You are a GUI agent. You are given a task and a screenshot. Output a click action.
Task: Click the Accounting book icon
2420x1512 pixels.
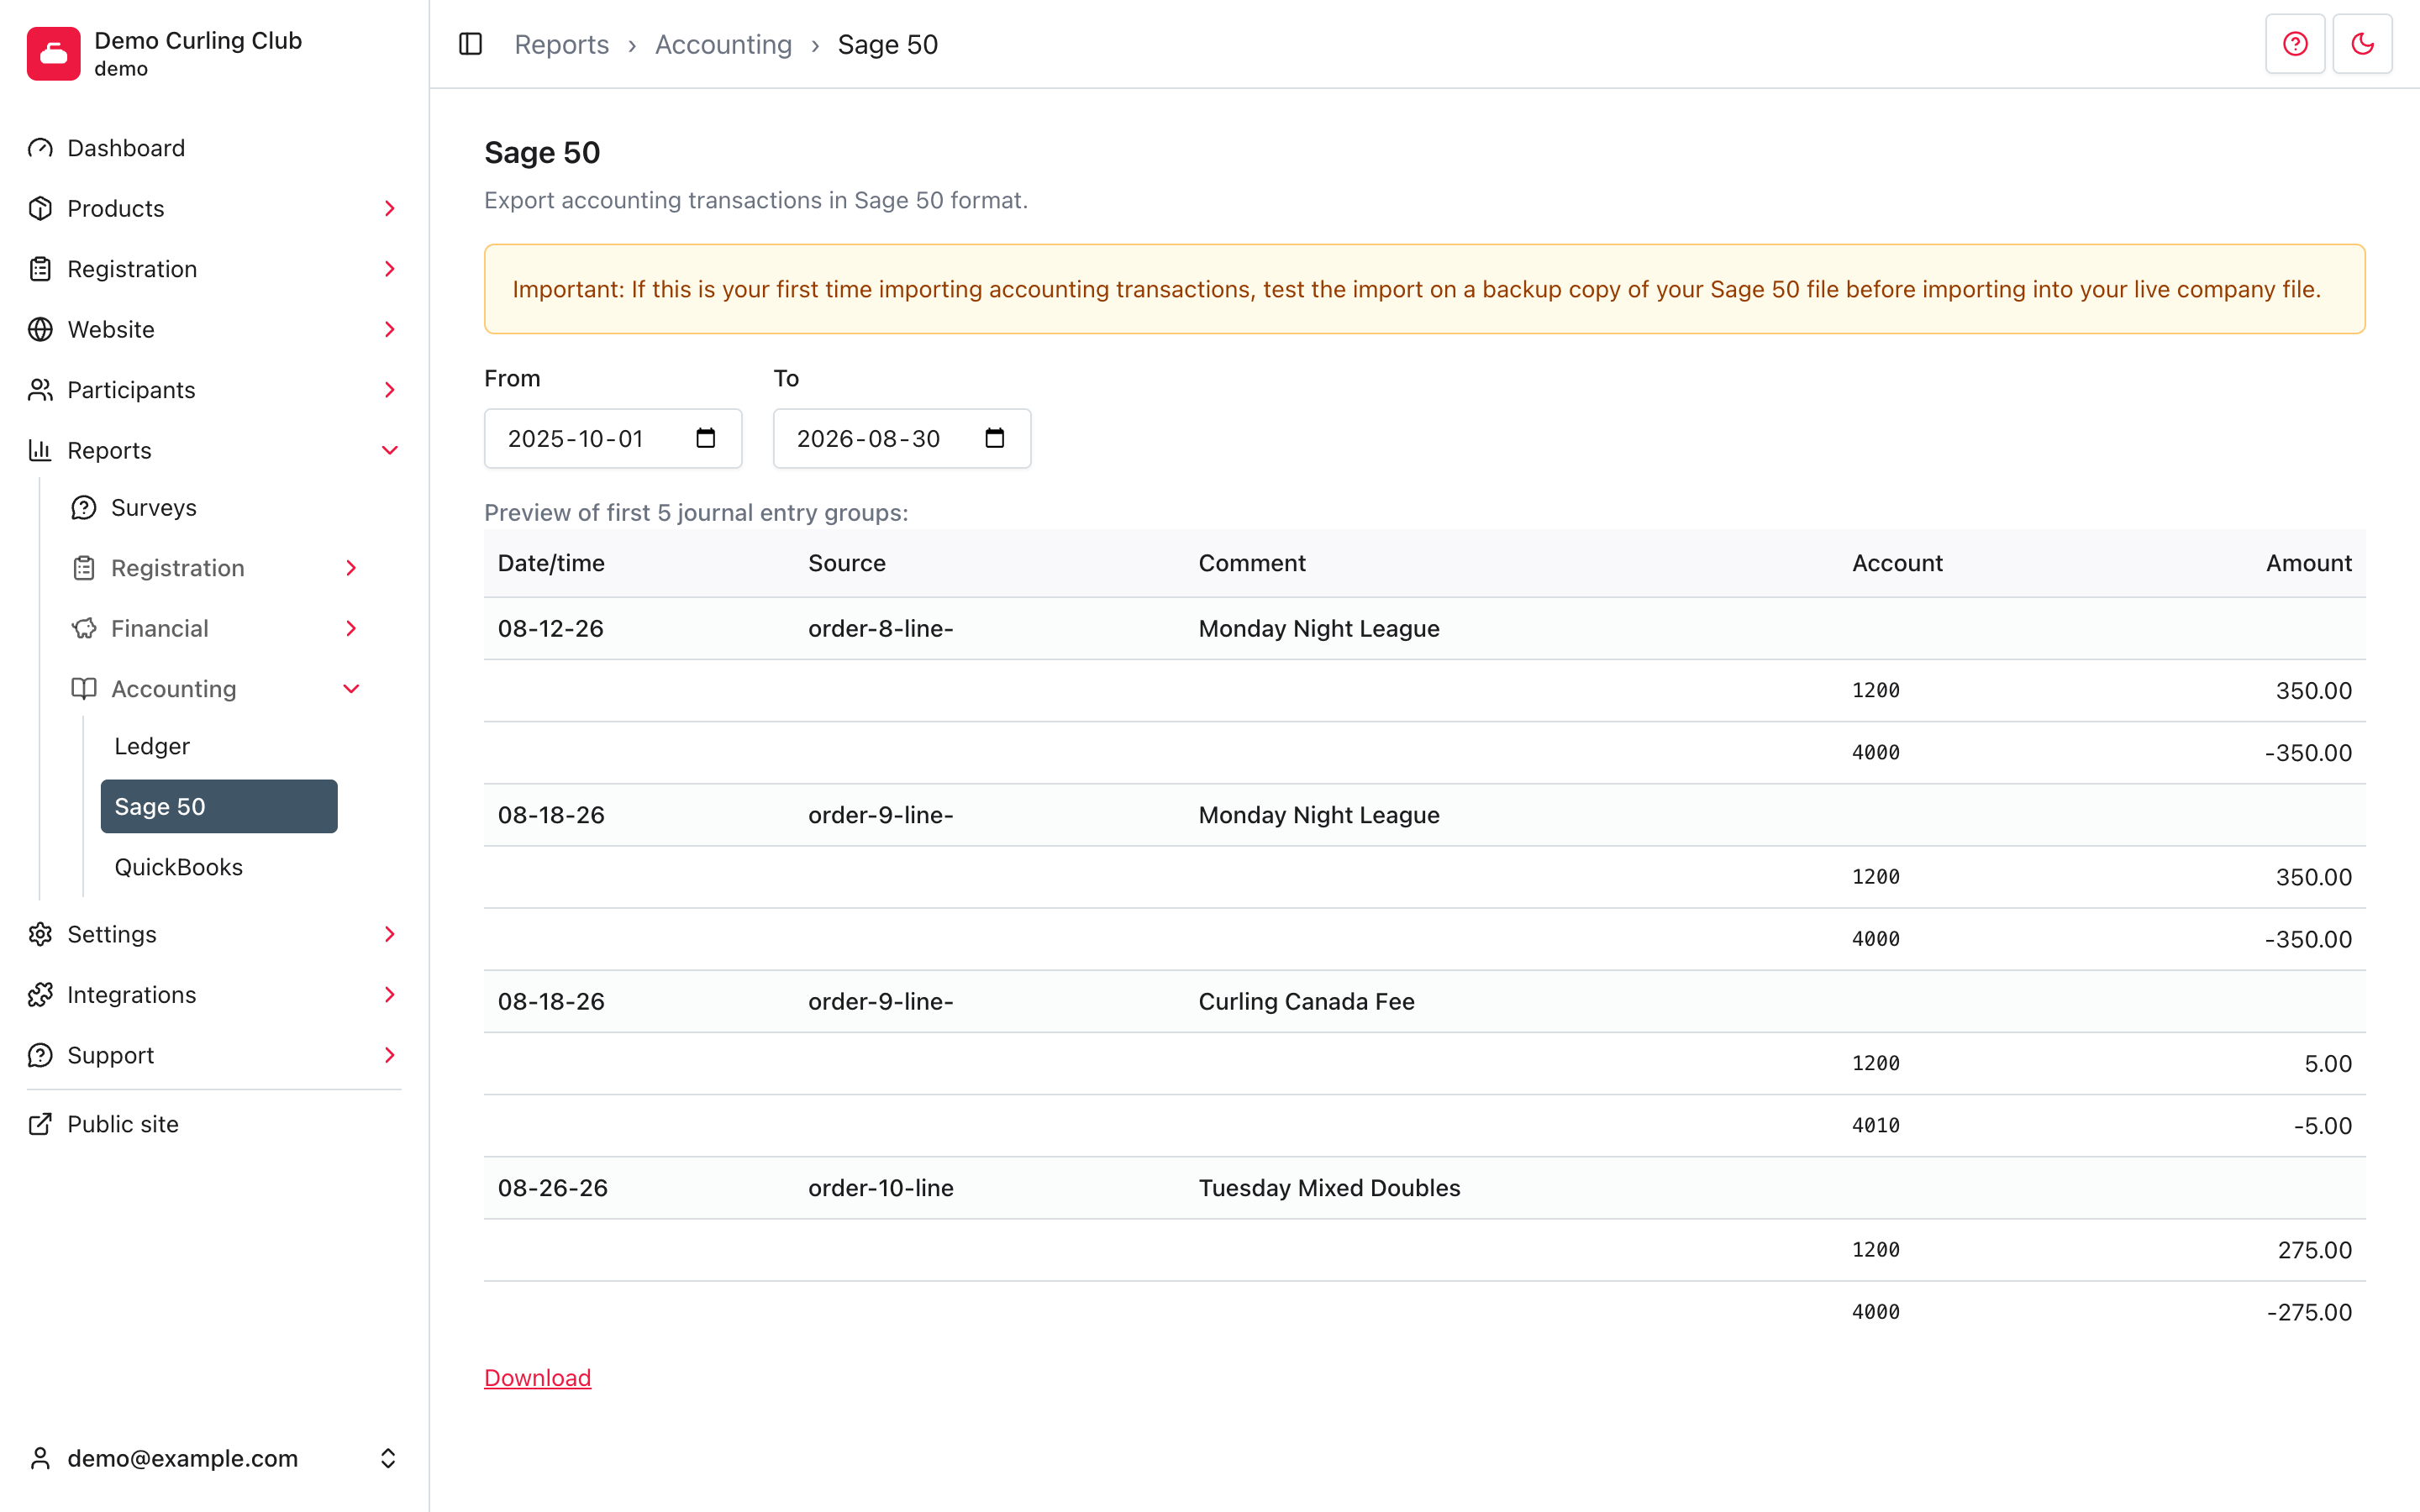click(x=84, y=689)
